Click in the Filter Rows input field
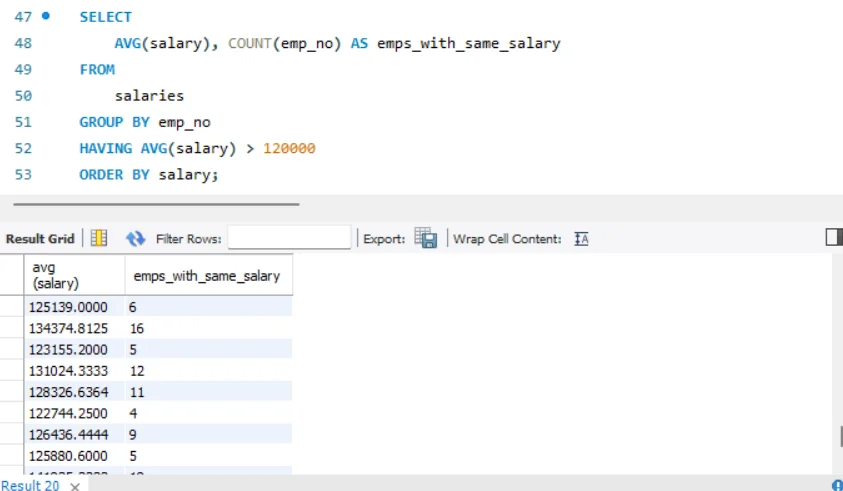The height and width of the screenshot is (491, 843). 290,239
